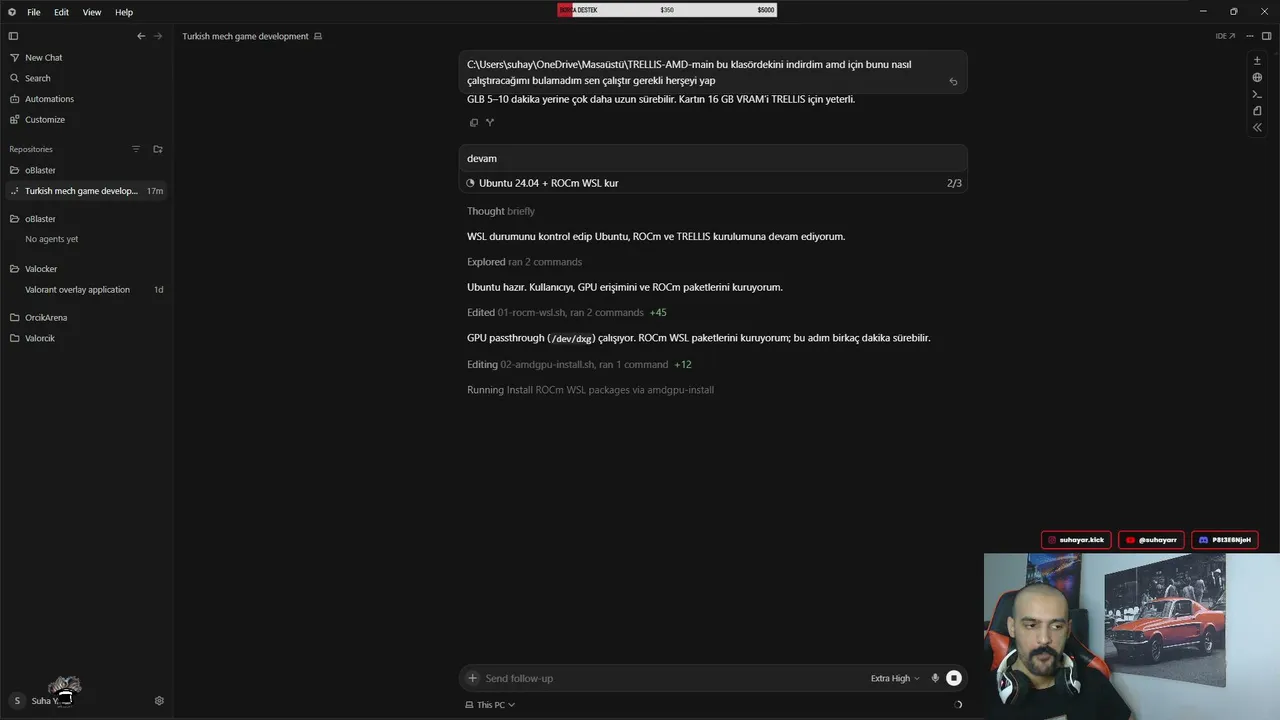Open the Help menu
The image size is (1280, 720).
coord(124,12)
